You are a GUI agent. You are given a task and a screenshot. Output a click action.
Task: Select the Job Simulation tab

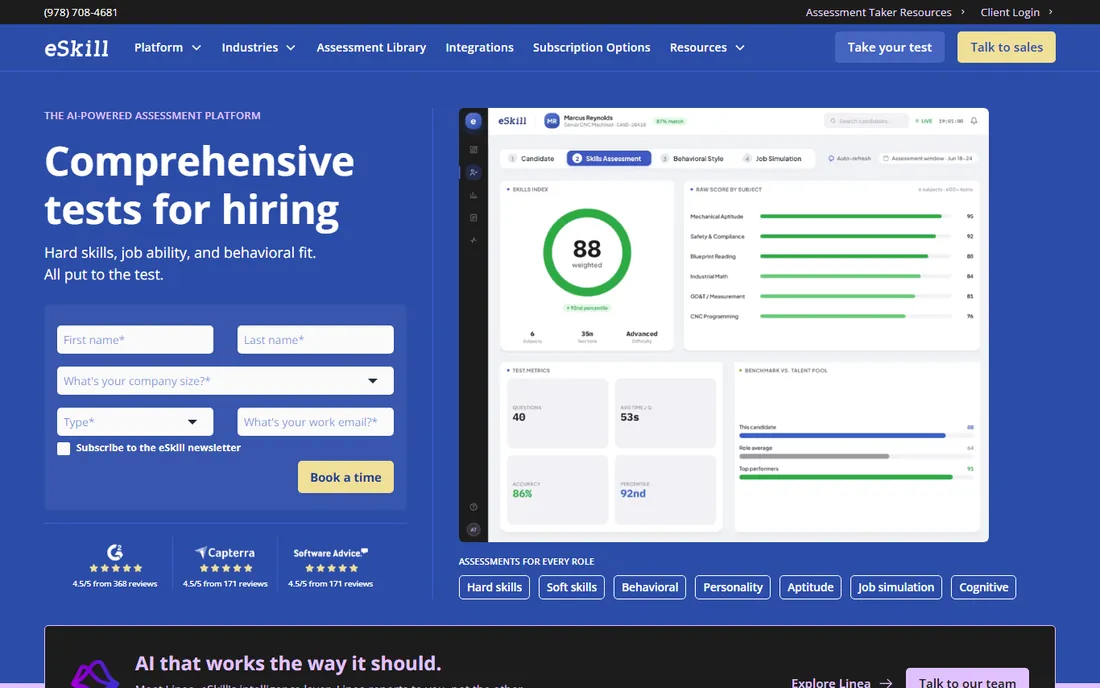772,158
